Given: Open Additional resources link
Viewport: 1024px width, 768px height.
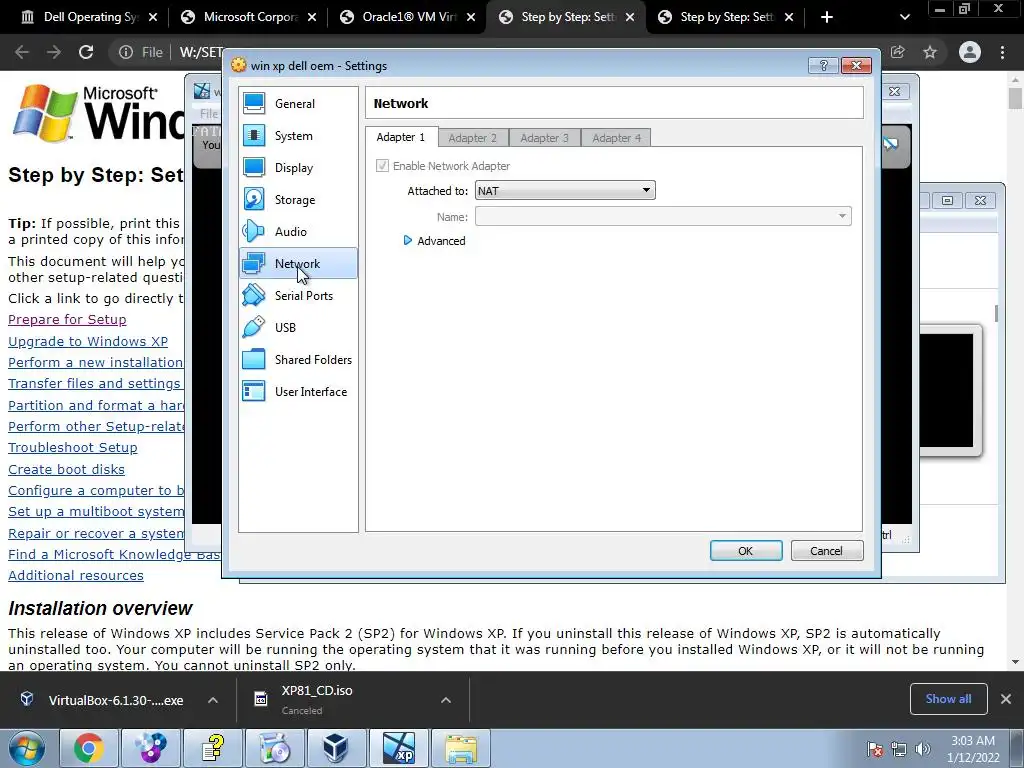Looking at the screenshot, I should click(x=76, y=575).
